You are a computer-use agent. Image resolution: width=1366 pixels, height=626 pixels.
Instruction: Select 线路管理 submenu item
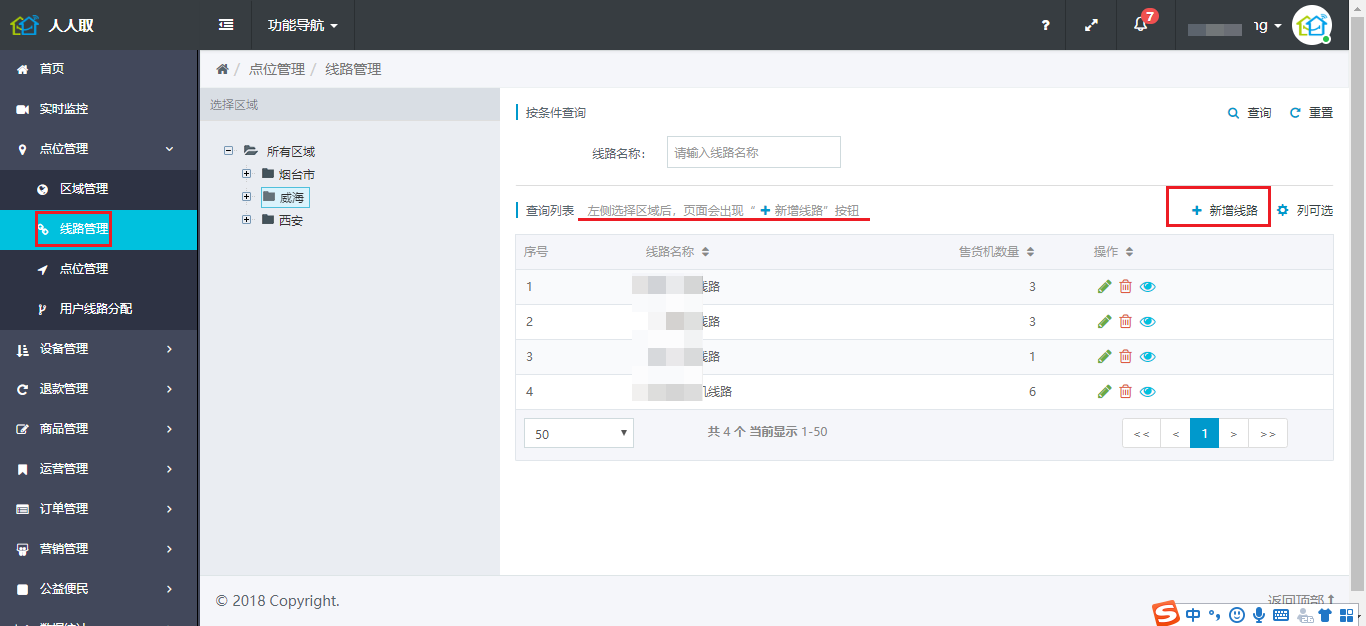click(98, 229)
